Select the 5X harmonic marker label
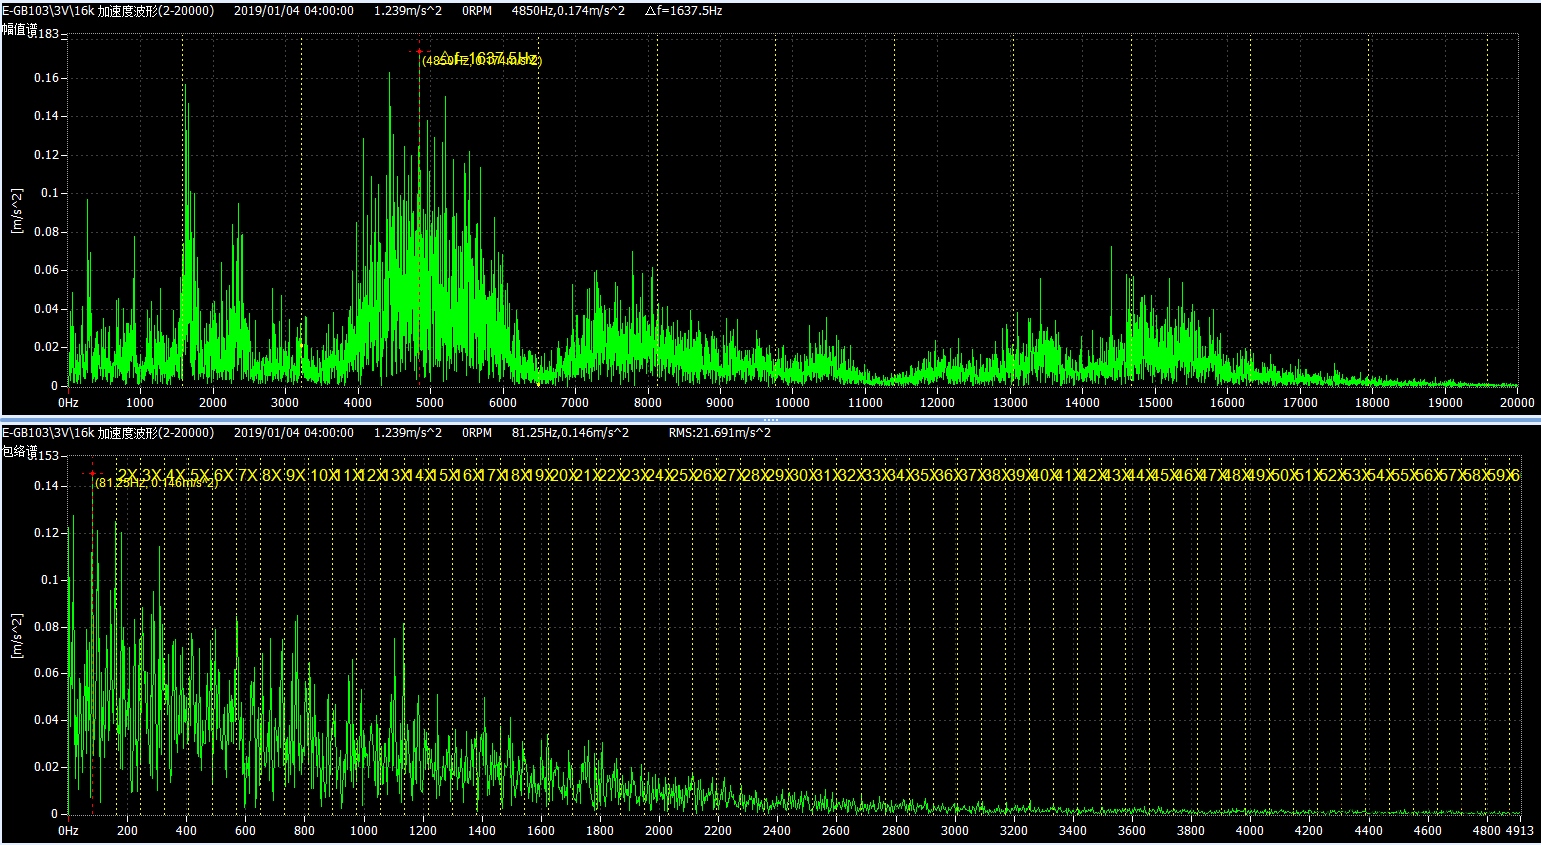 tap(200, 475)
